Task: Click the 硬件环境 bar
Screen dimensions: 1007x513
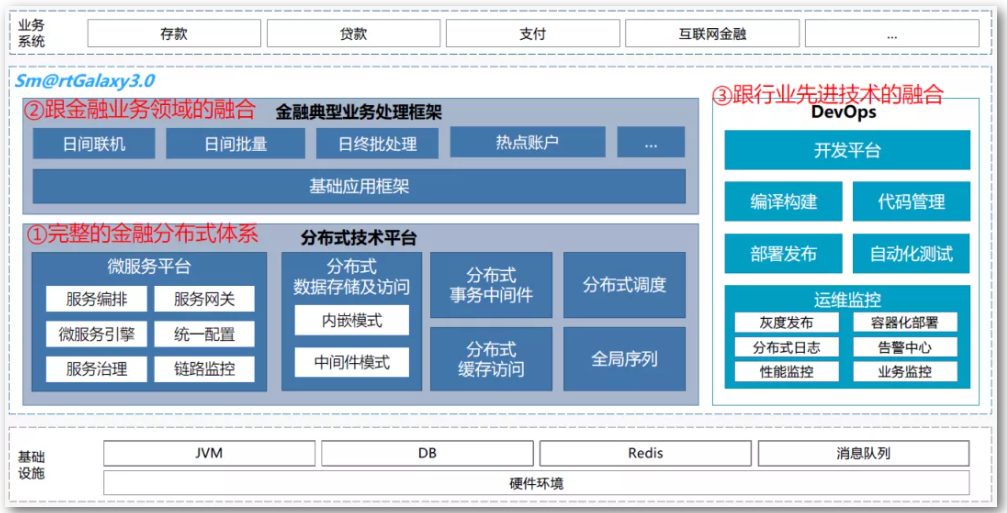Action: coord(536,483)
